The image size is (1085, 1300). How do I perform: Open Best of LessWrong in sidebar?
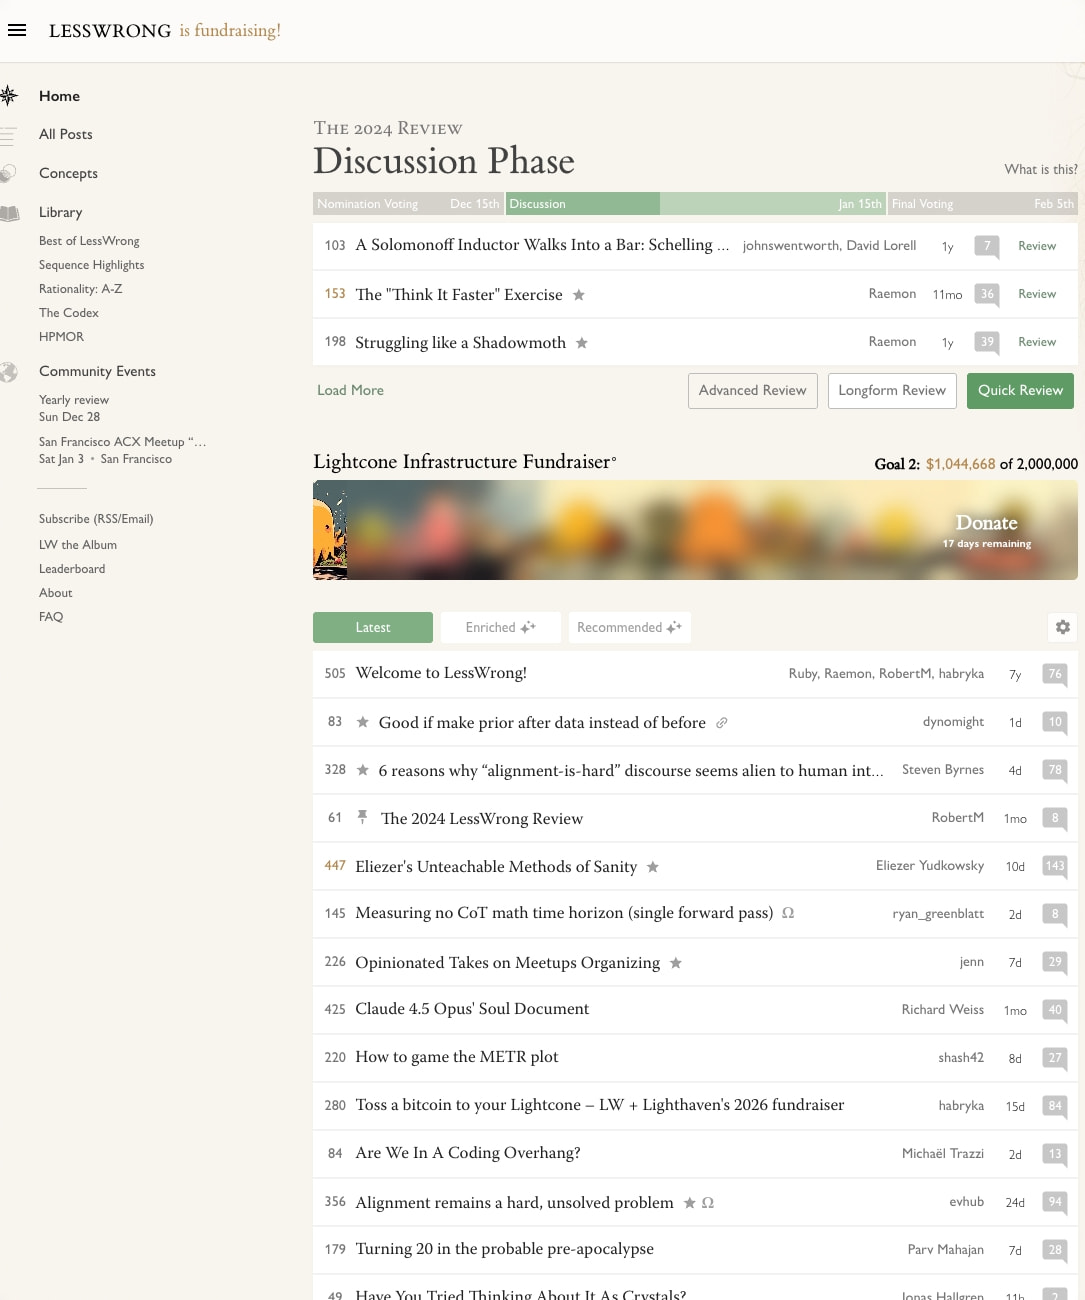pos(89,241)
